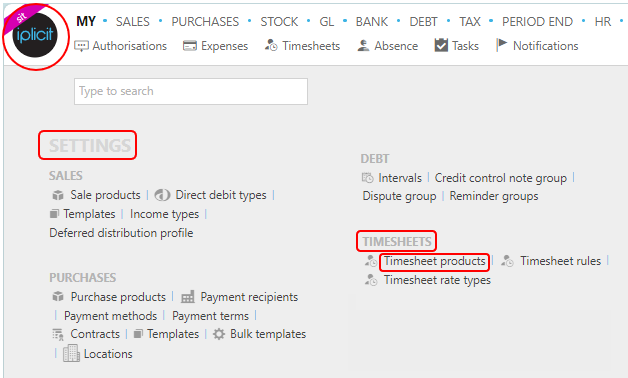Click the Sale products box icon
Viewport: 628px width, 378px height.
coord(58,195)
